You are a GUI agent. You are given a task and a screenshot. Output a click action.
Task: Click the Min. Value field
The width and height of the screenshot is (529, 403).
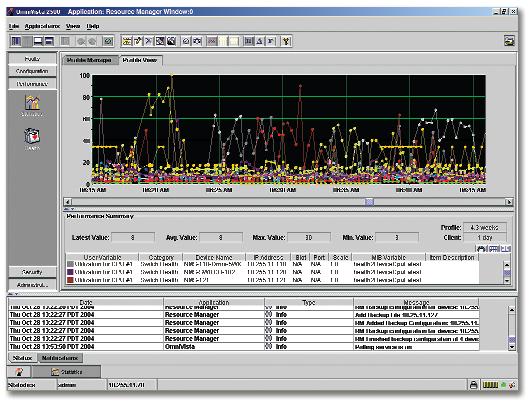click(397, 237)
